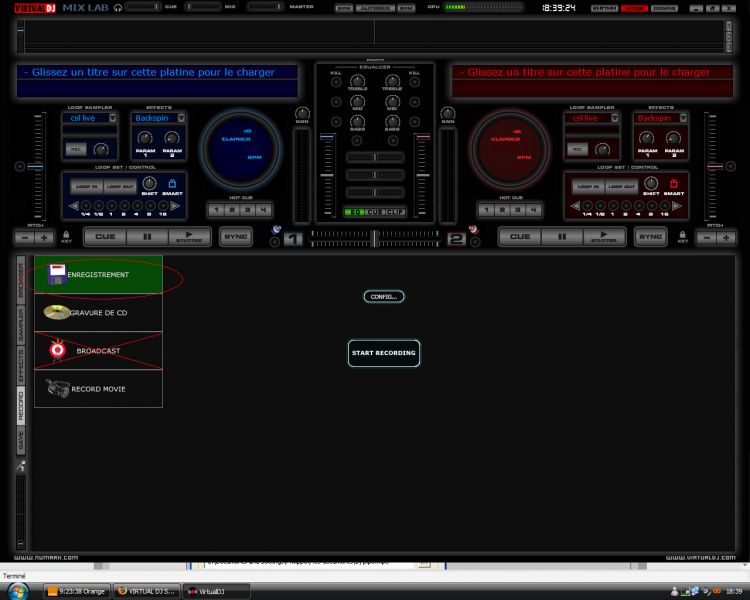
Task: Click the Broadcast target icon
Action: point(57,351)
